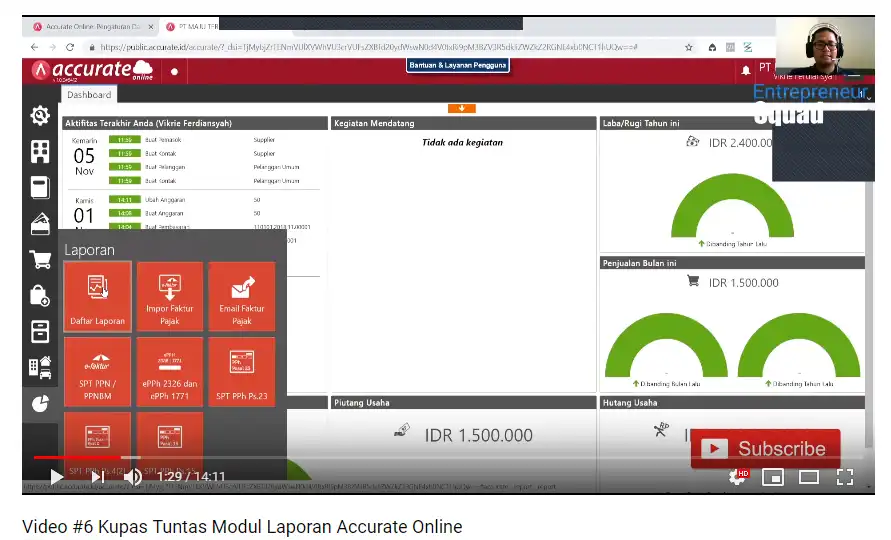Click the Hutang Usaha panel header
Screen dimensions: 891x540
[732, 403]
